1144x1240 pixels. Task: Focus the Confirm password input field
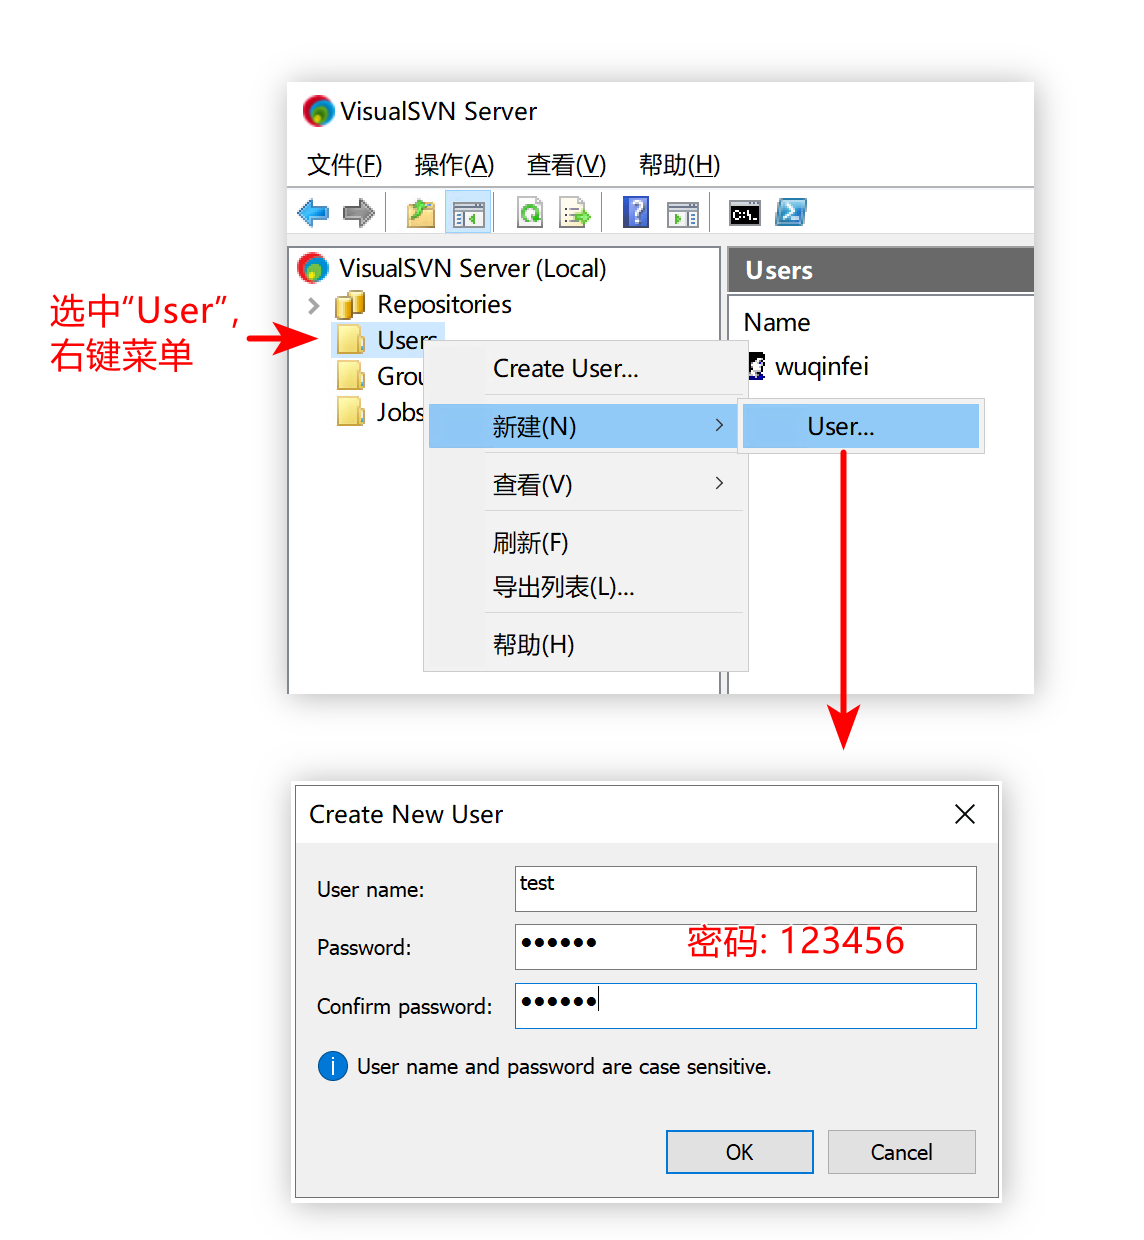click(746, 1006)
